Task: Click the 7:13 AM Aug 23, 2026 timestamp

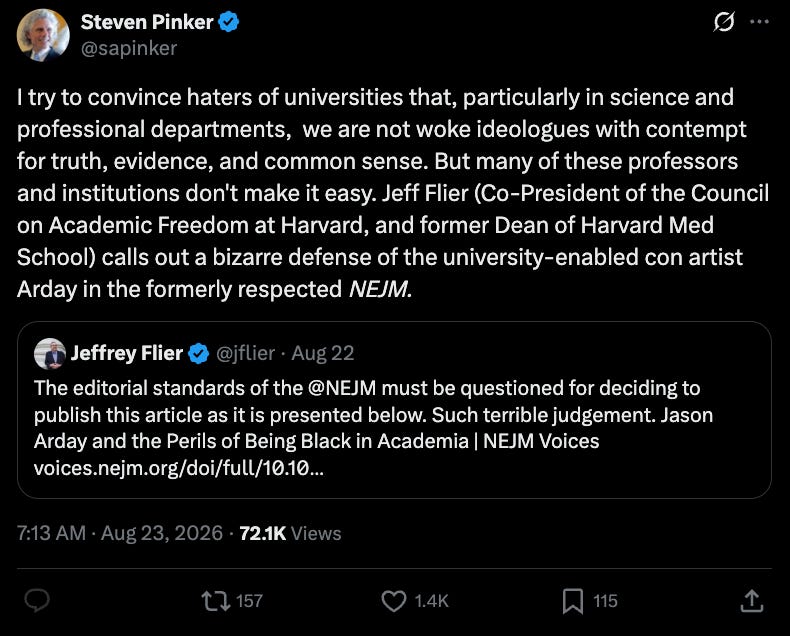Action: [x=120, y=533]
